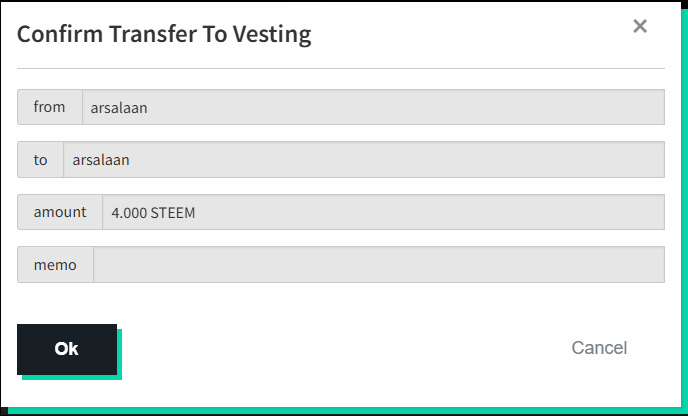Click the 'from' field label

(x=49, y=107)
